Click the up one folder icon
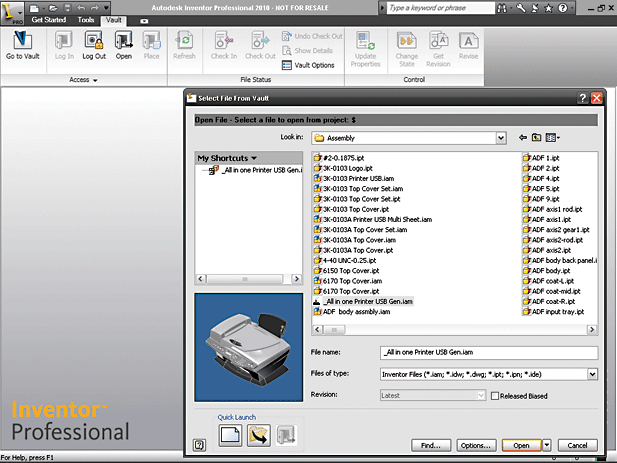This screenshot has height=463, width=617. point(536,137)
